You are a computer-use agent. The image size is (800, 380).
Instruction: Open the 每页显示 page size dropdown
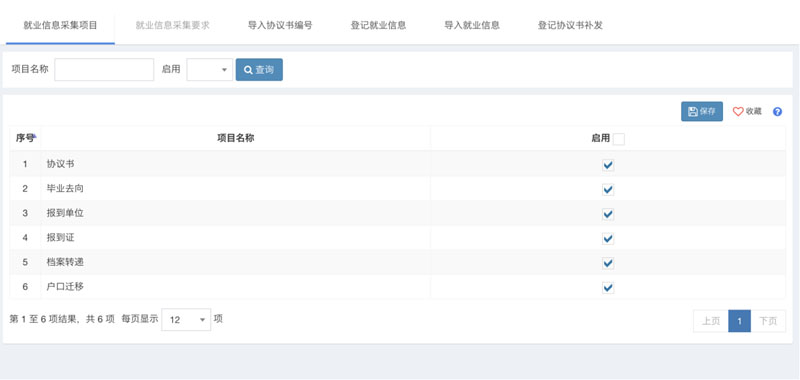(x=186, y=320)
